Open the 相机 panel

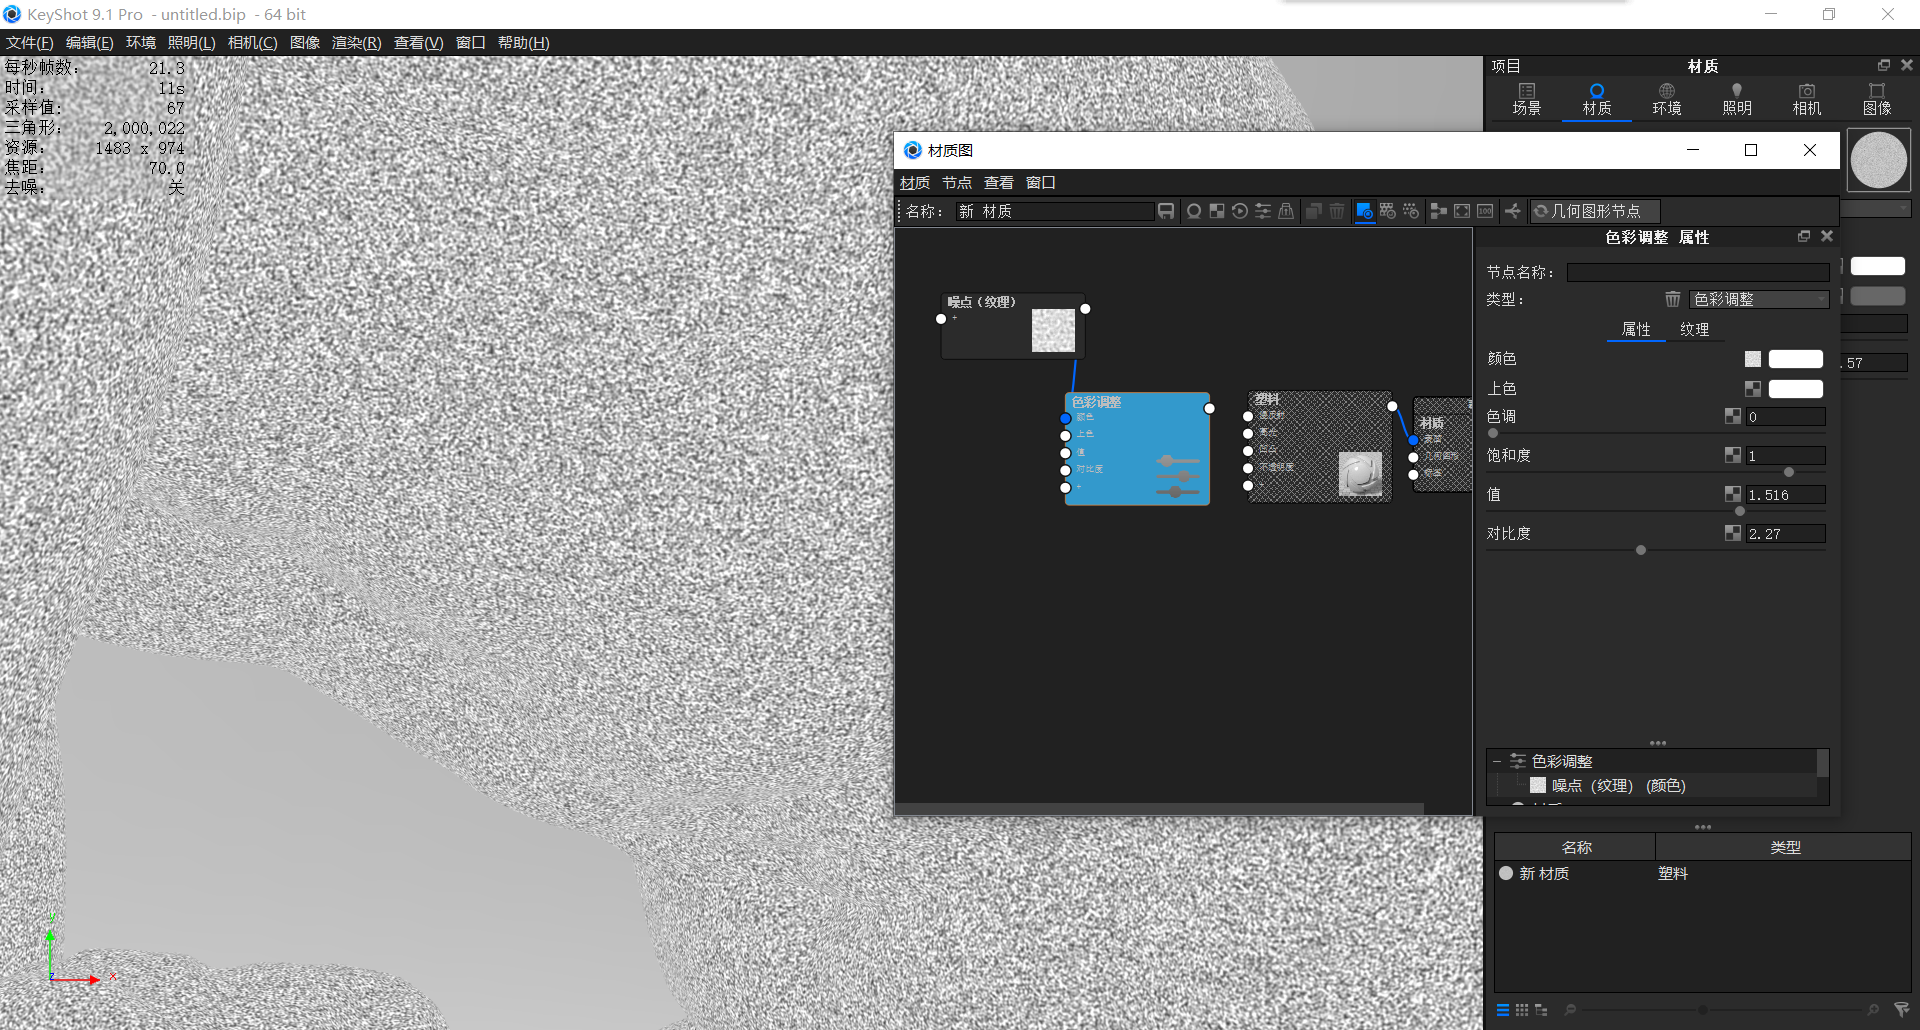click(1806, 98)
